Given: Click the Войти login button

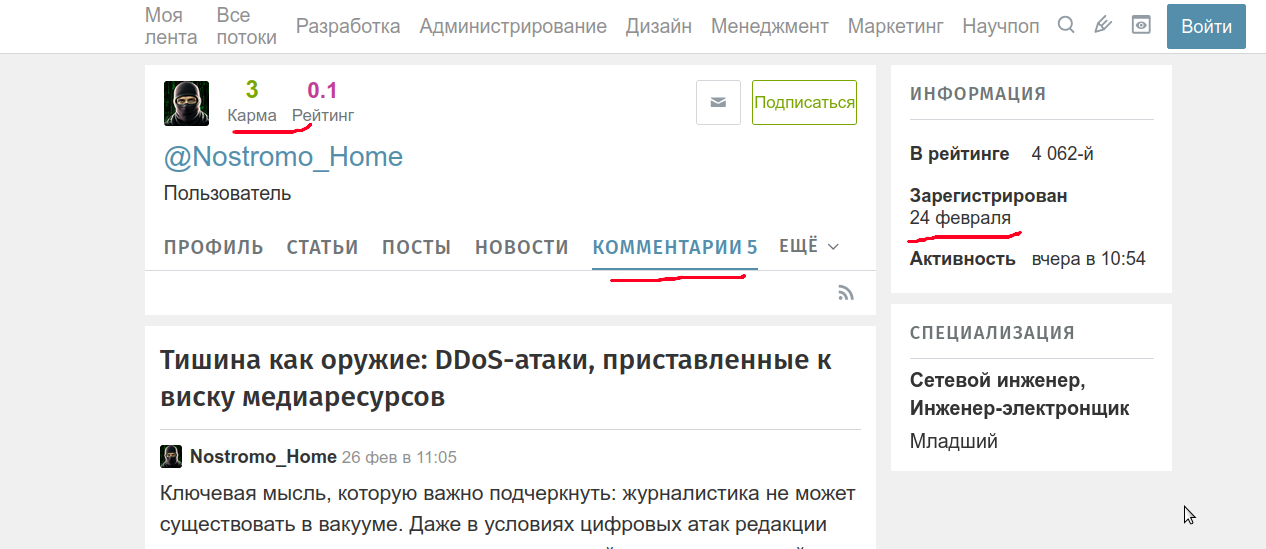Looking at the screenshot, I should pos(1206,26).
